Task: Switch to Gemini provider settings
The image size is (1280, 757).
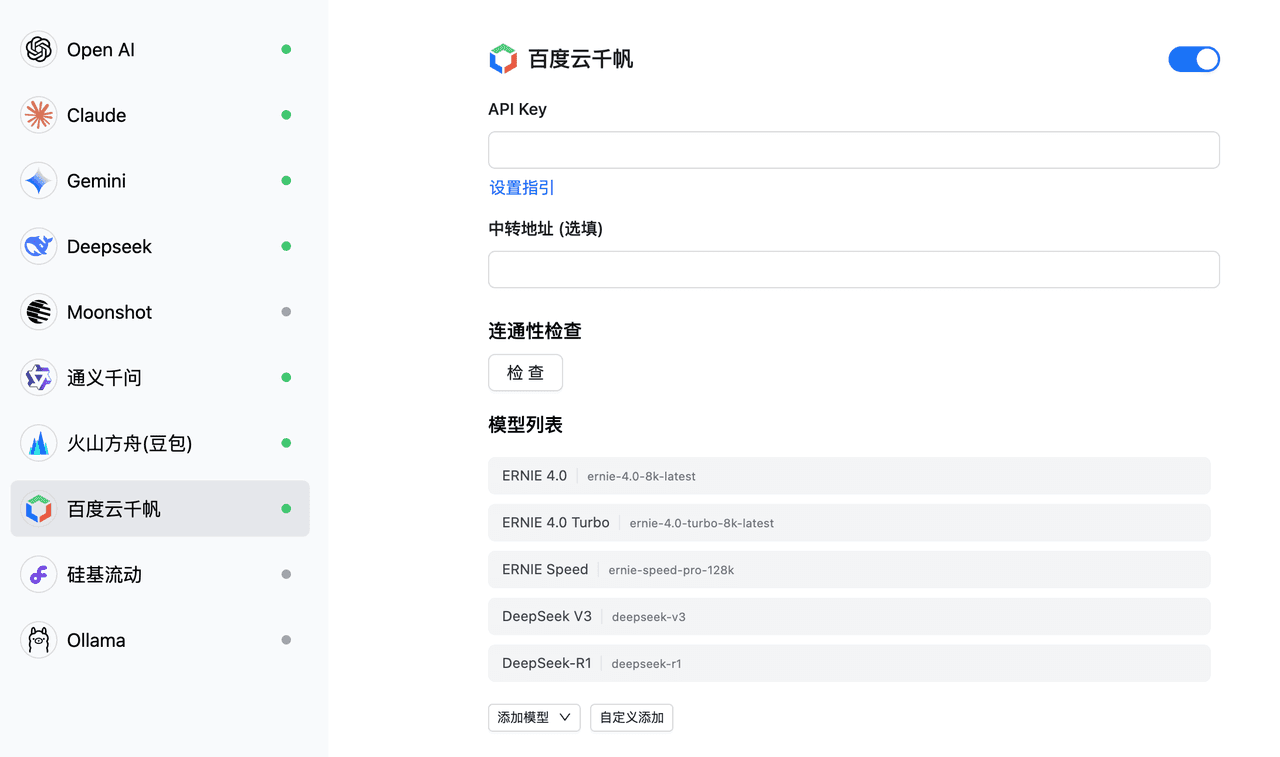Action: coord(160,181)
